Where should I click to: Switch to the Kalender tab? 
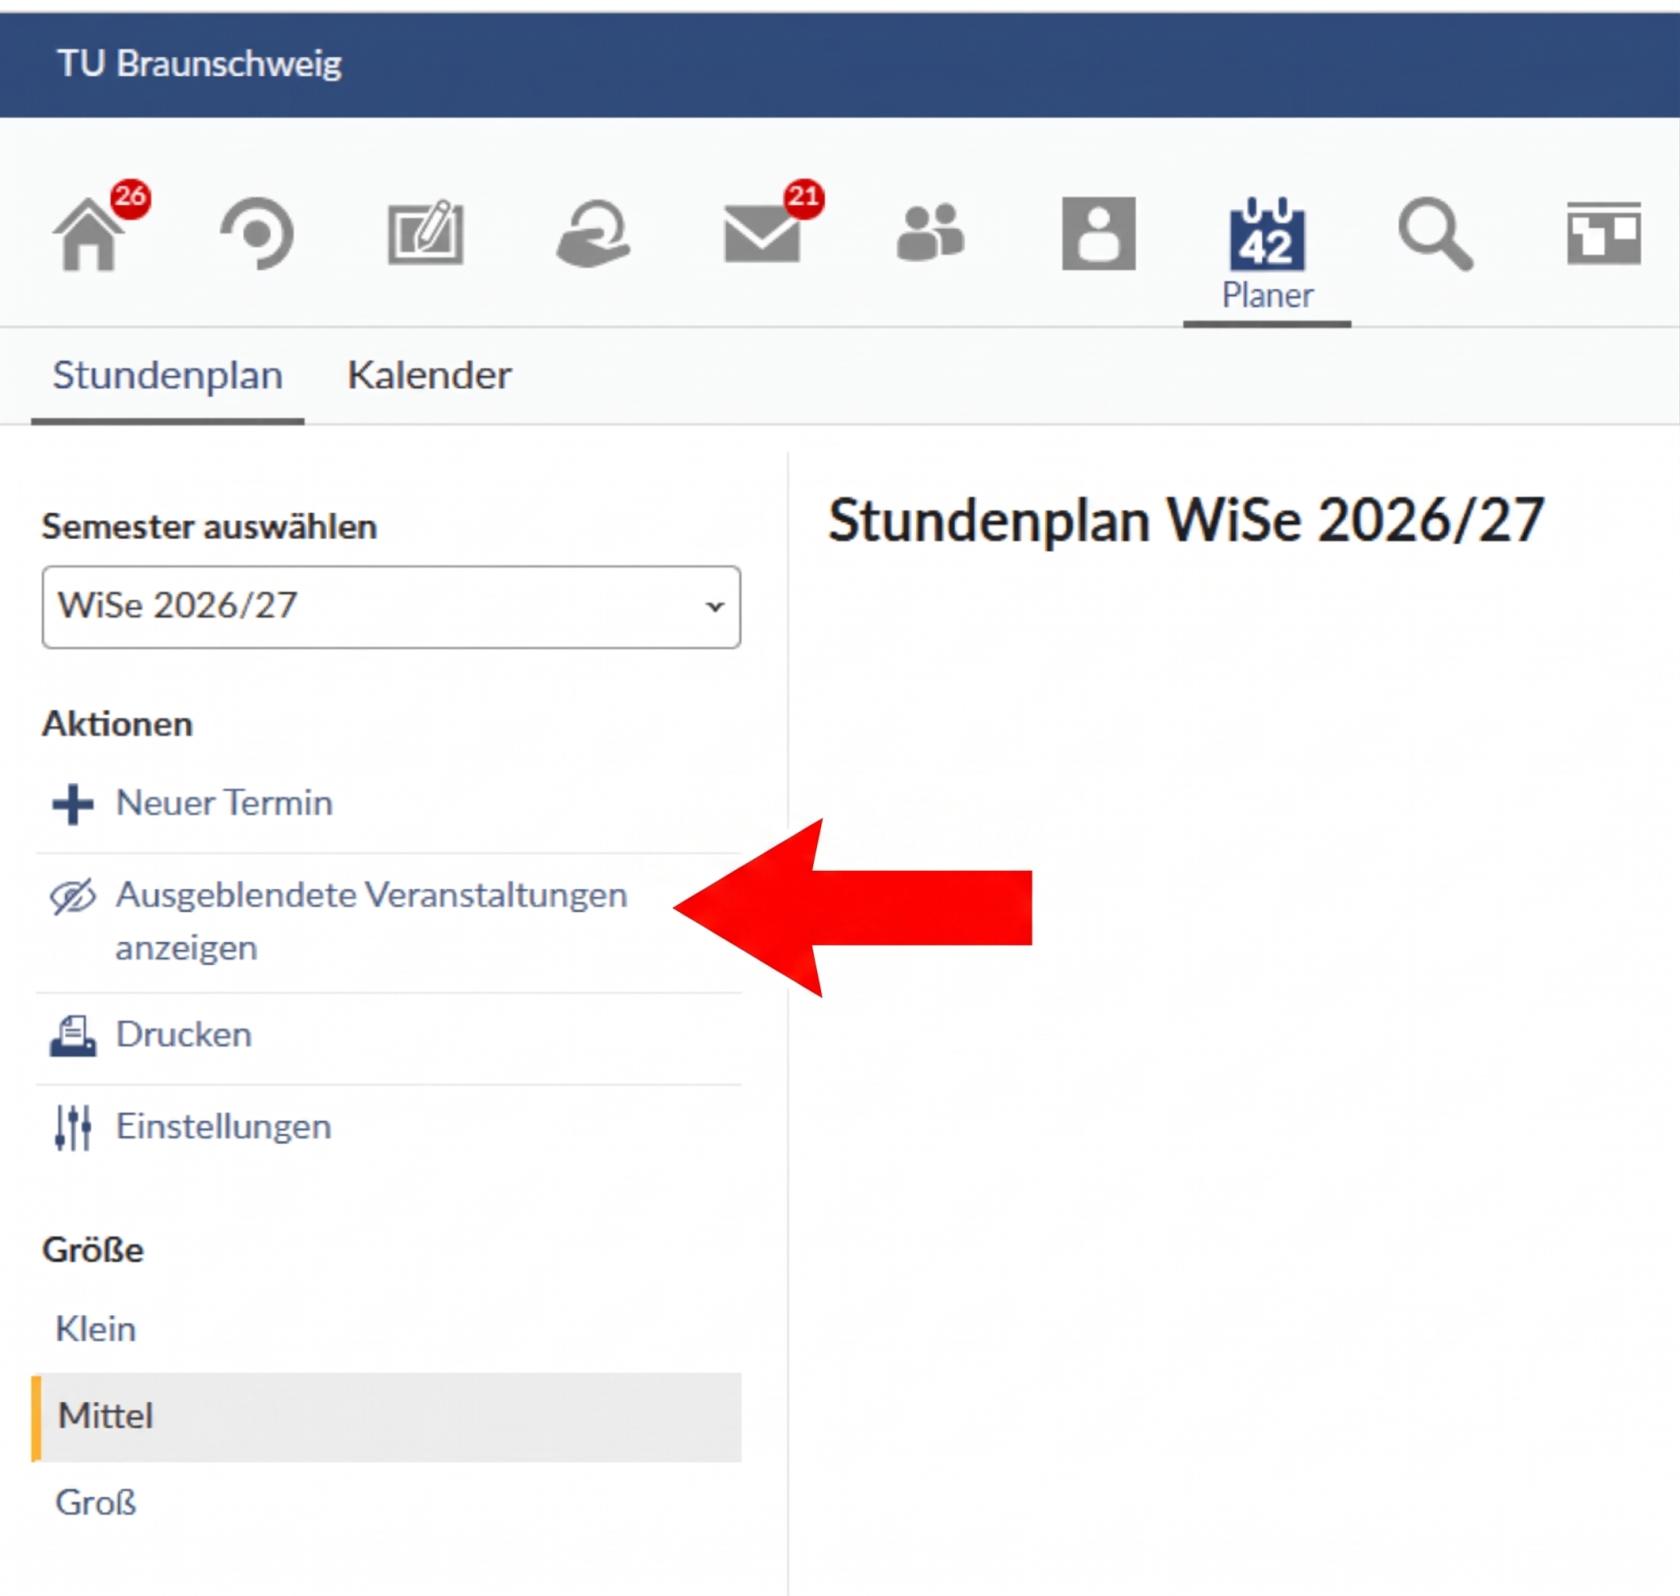[429, 375]
